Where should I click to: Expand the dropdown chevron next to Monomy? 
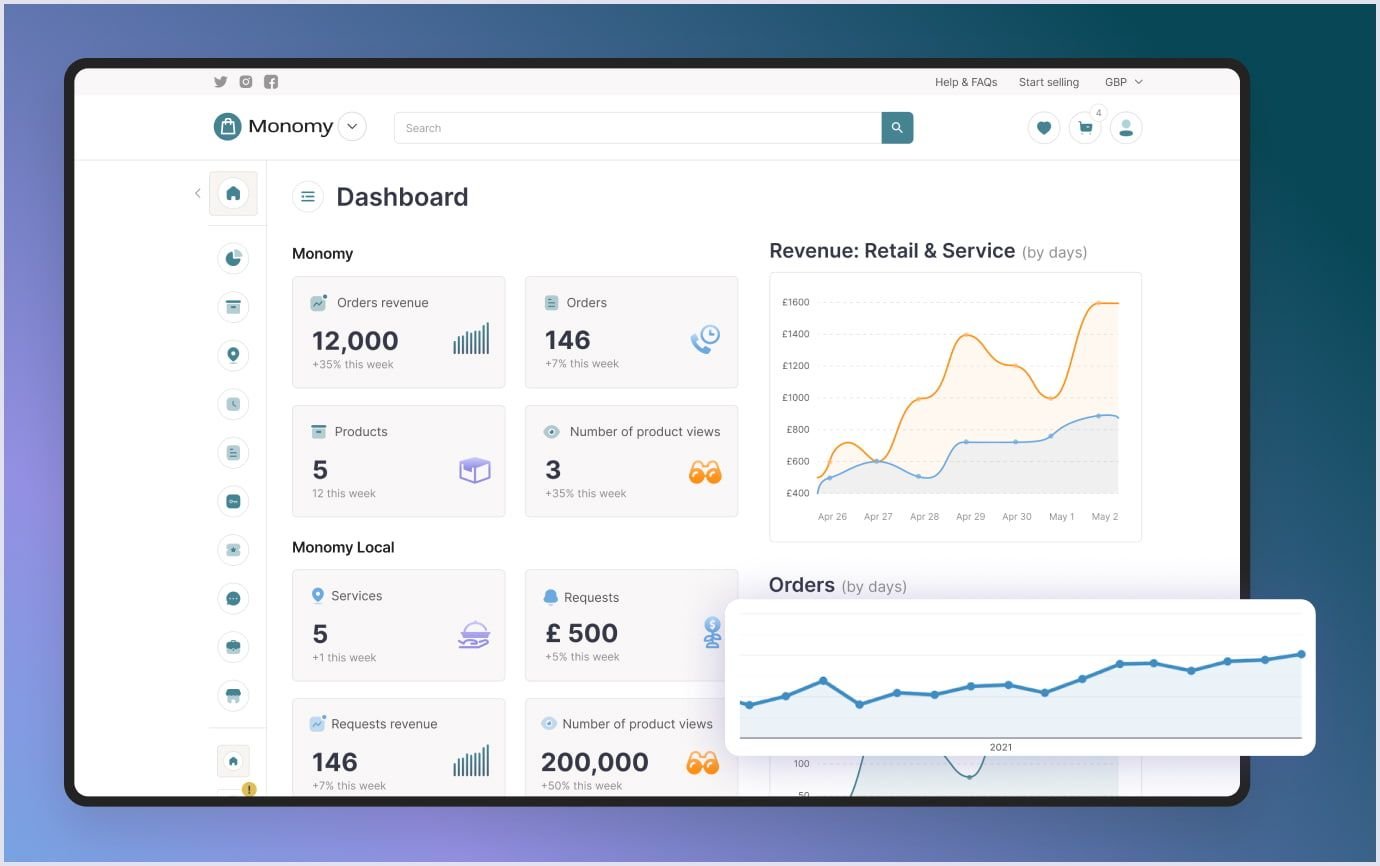(352, 127)
